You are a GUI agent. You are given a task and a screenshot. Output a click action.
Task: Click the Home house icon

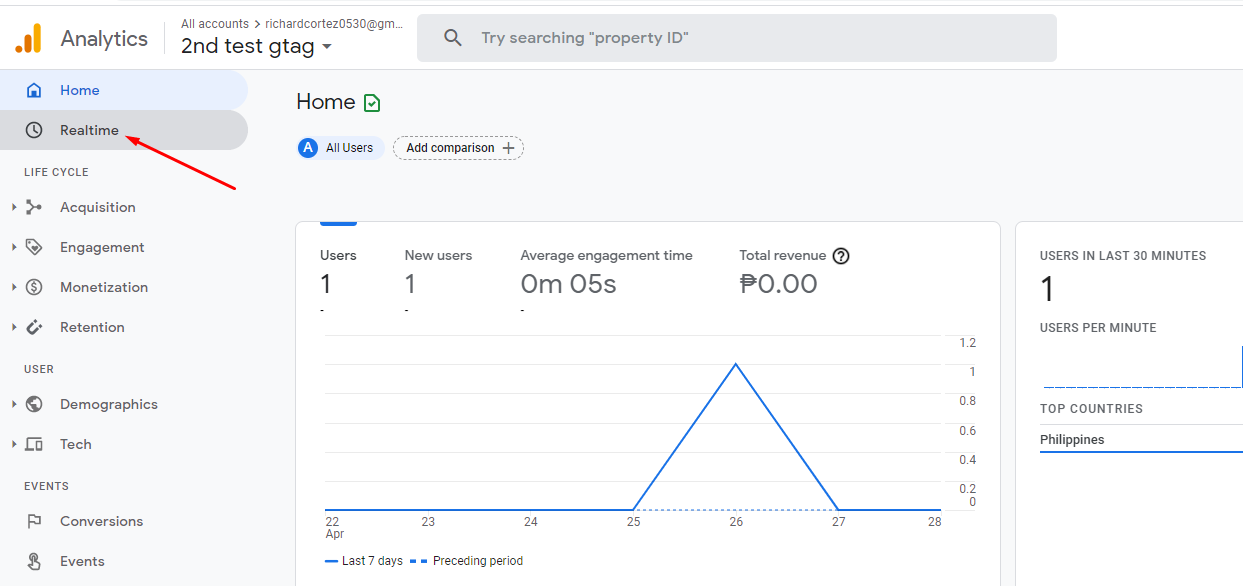(34, 90)
